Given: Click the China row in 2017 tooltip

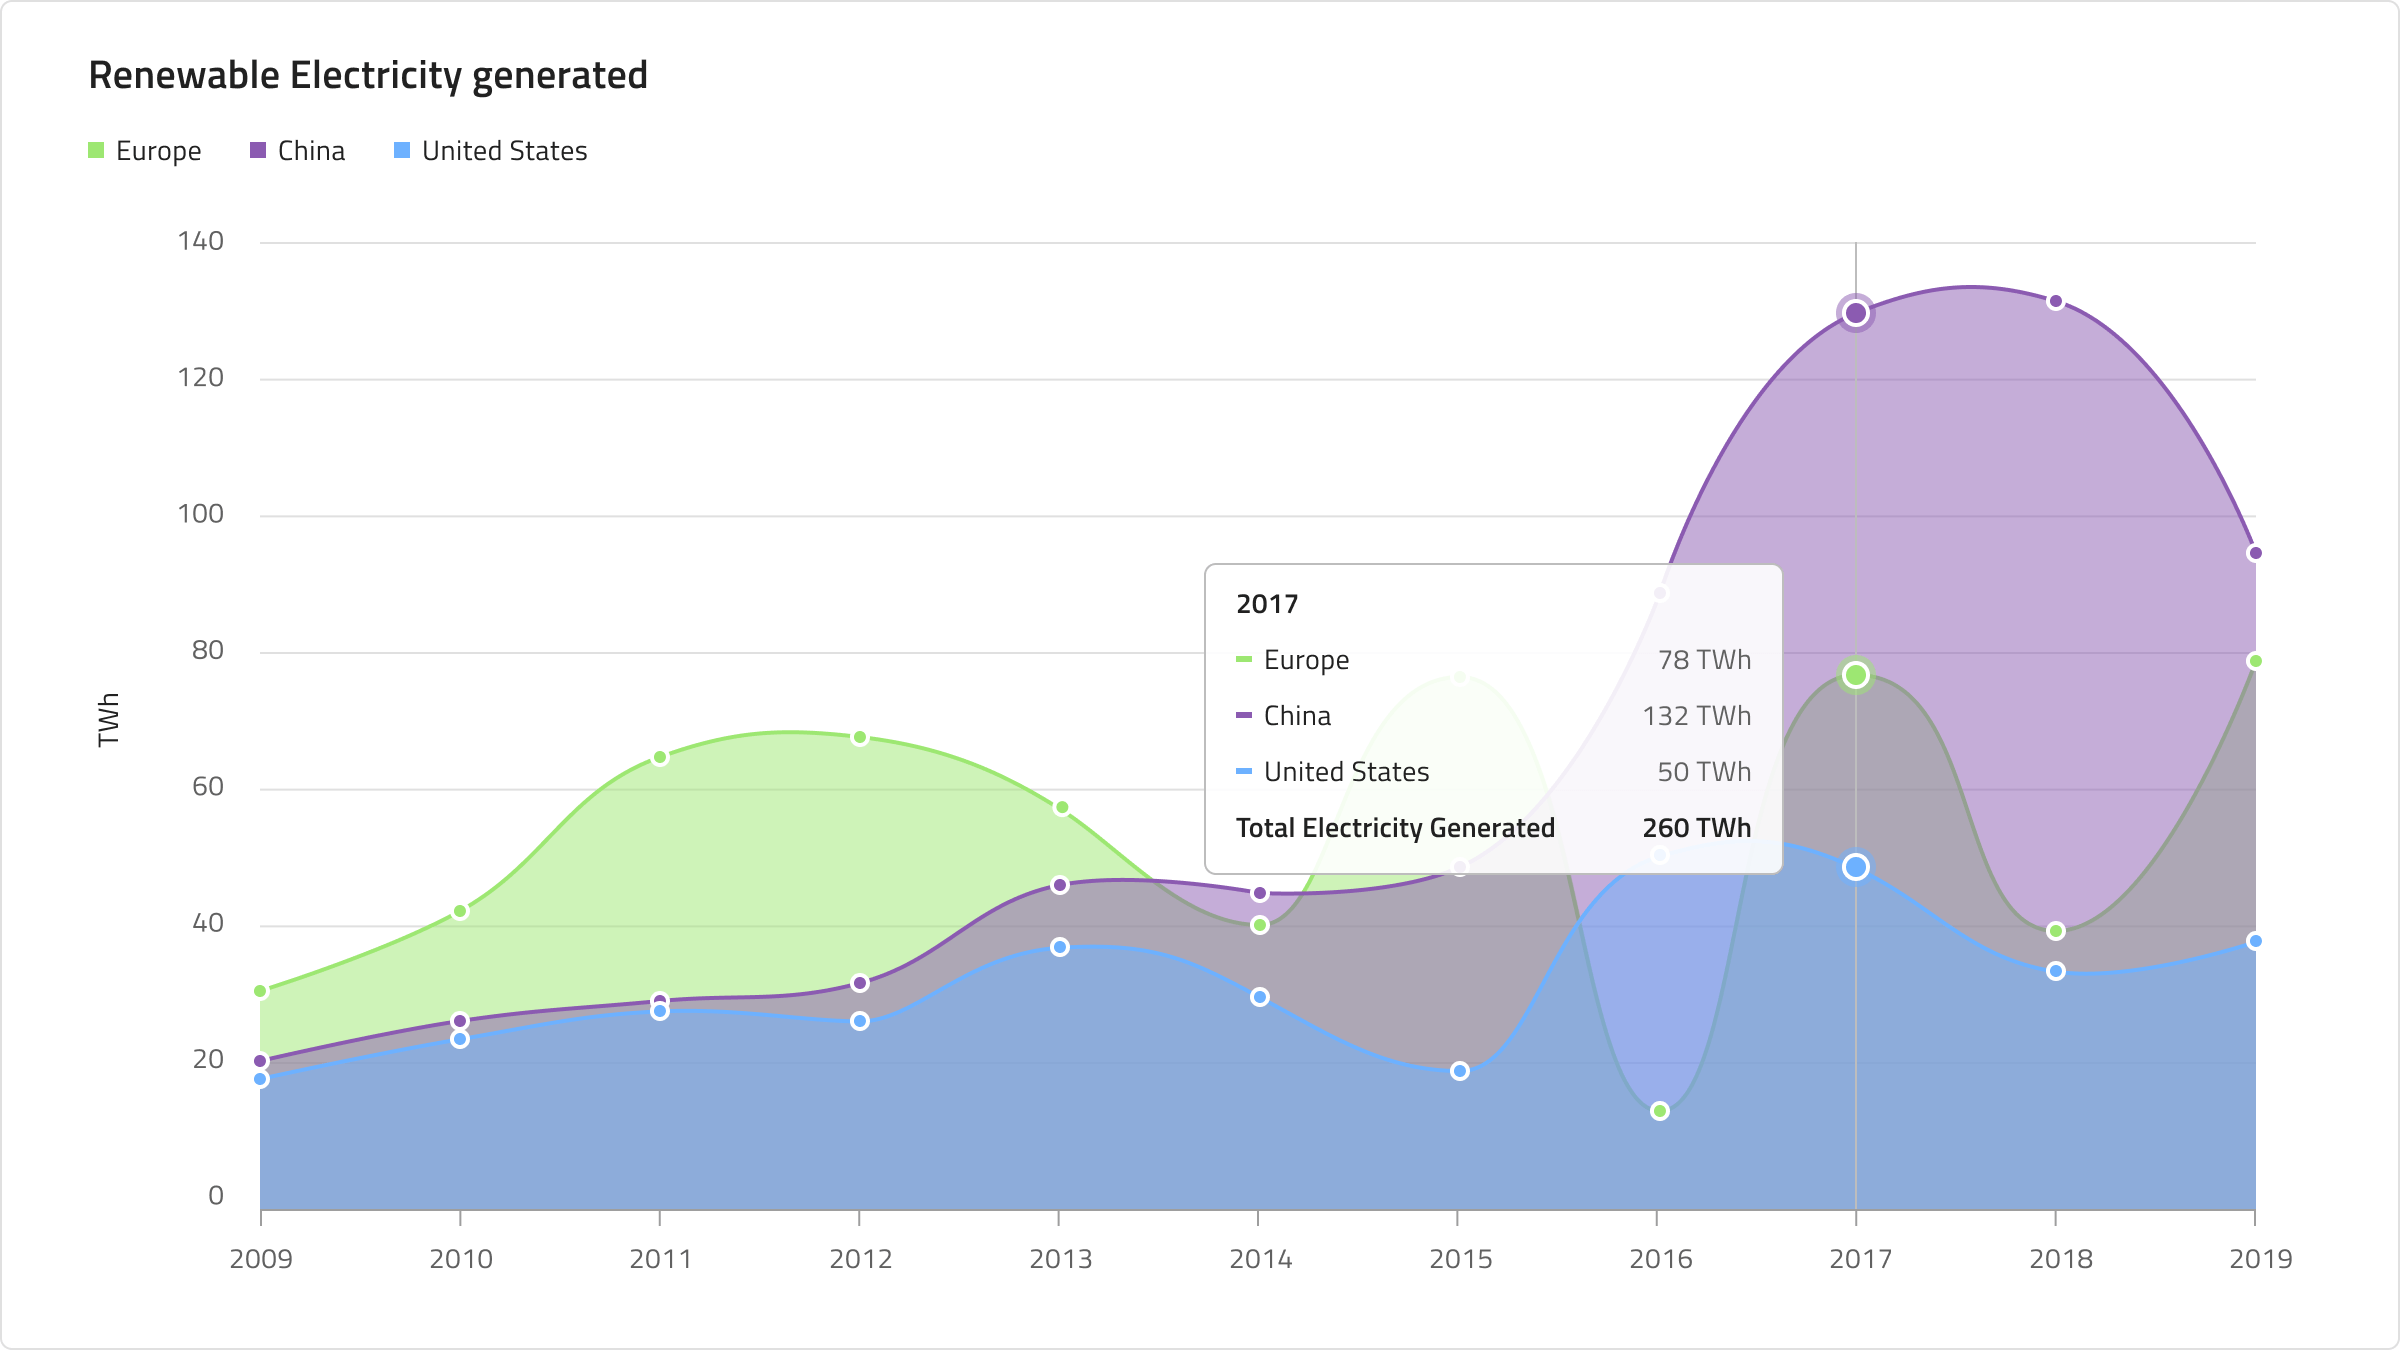Looking at the screenshot, I should 1494,716.
